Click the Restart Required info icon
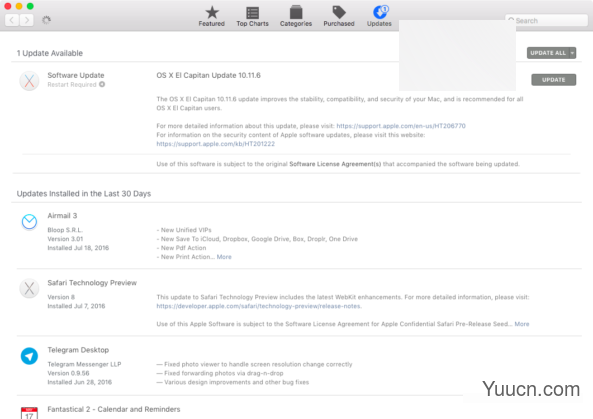593x419 pixels. tap(102, 84)
